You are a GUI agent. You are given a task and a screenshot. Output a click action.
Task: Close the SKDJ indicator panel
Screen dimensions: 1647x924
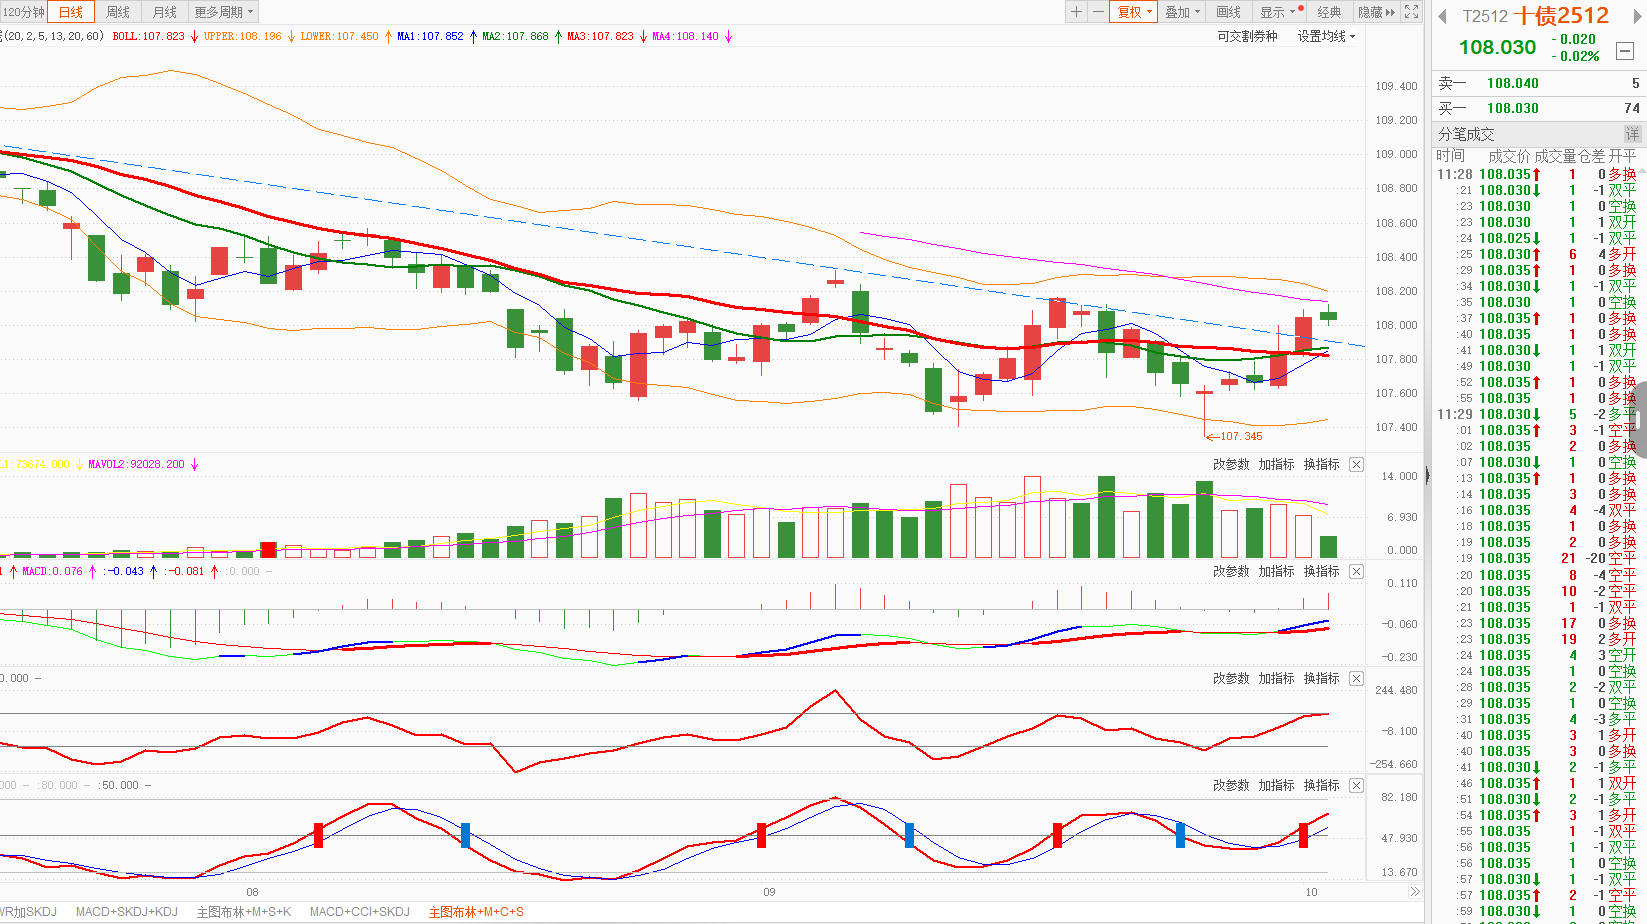coord(1356,785)
